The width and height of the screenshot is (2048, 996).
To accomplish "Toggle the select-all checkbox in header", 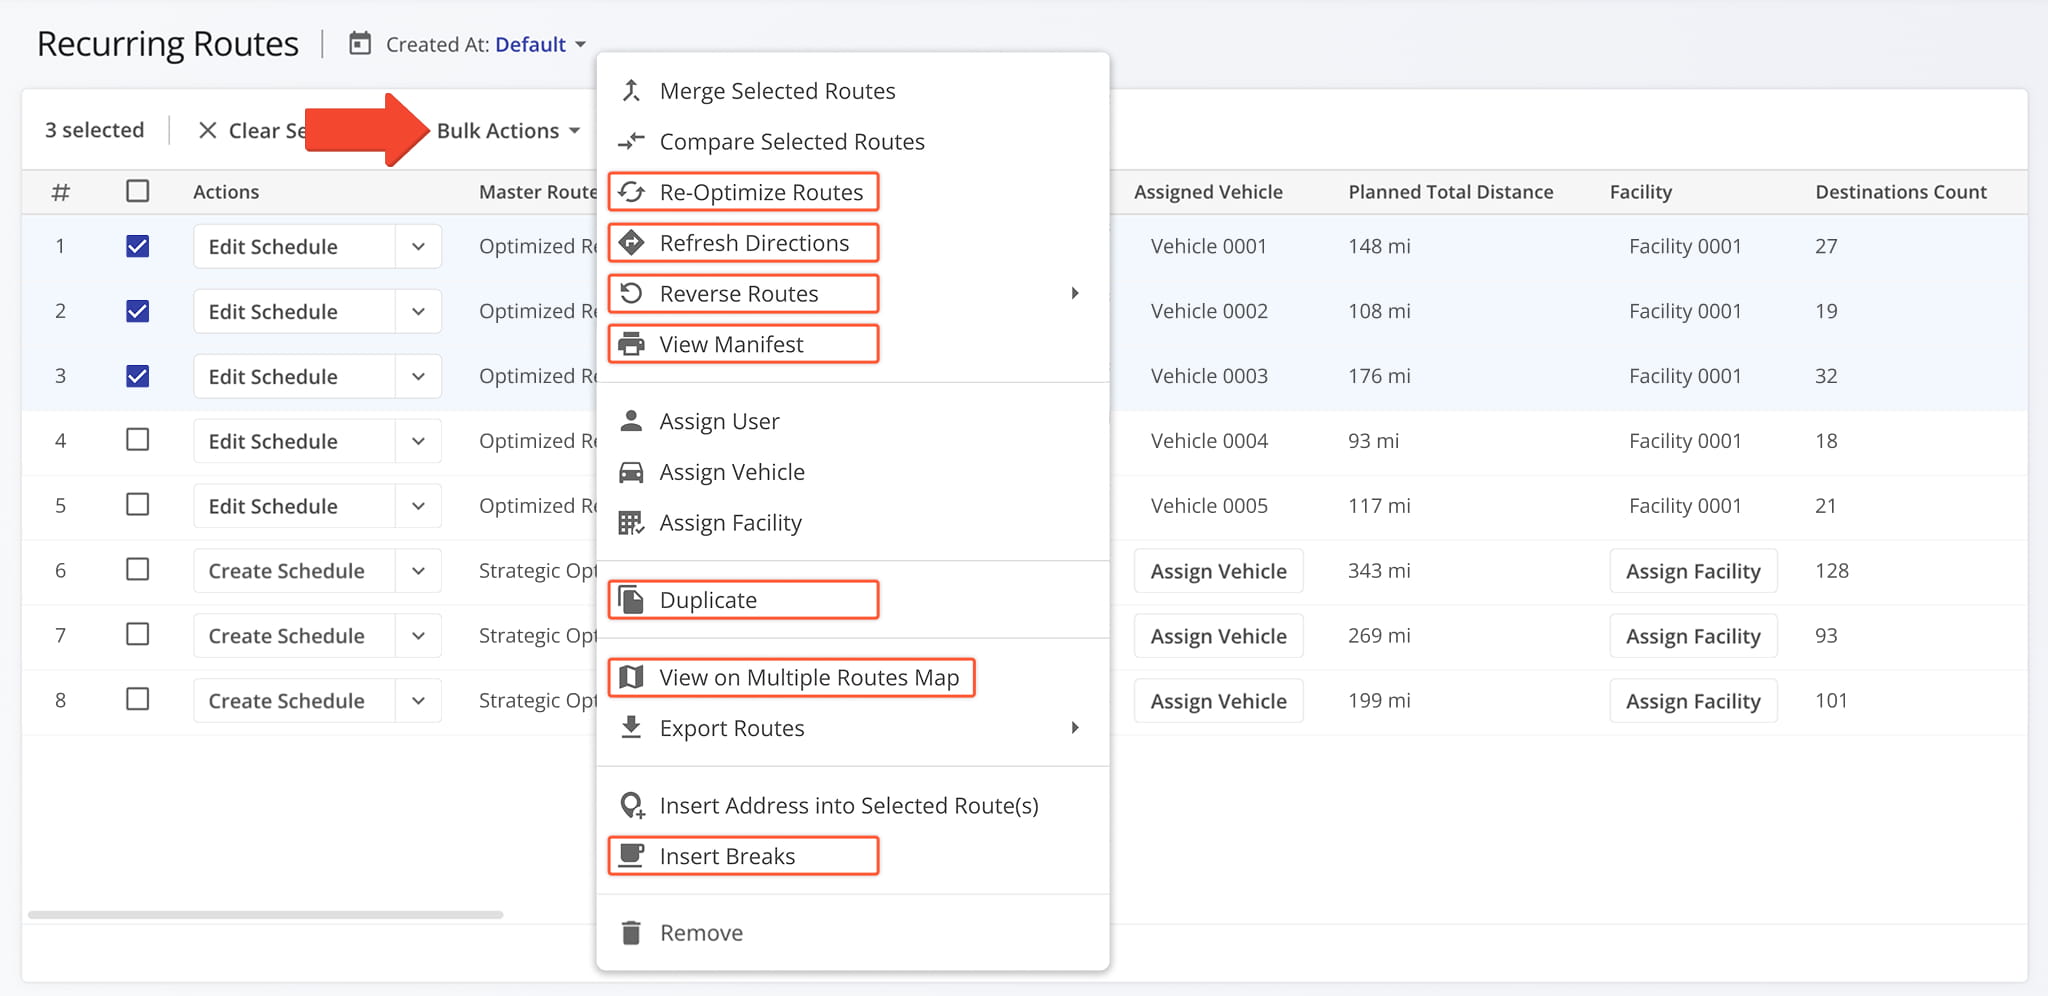I will (x=137, y=191).
